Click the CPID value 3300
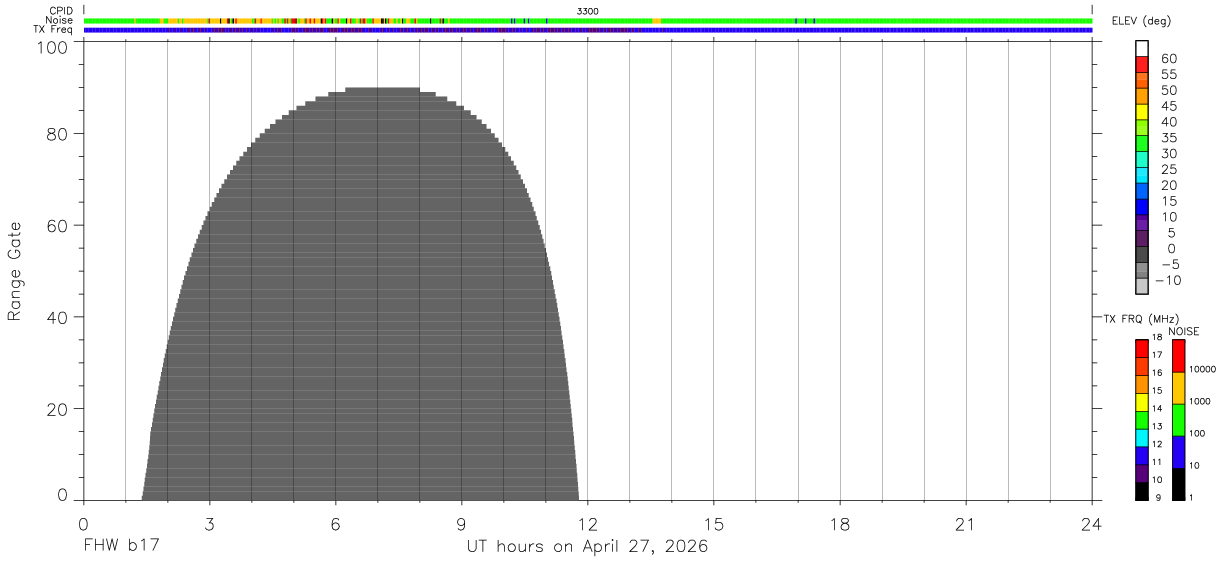Viewport: 1228px width, 567px height. pyautogui.click(x=588, y=11)
